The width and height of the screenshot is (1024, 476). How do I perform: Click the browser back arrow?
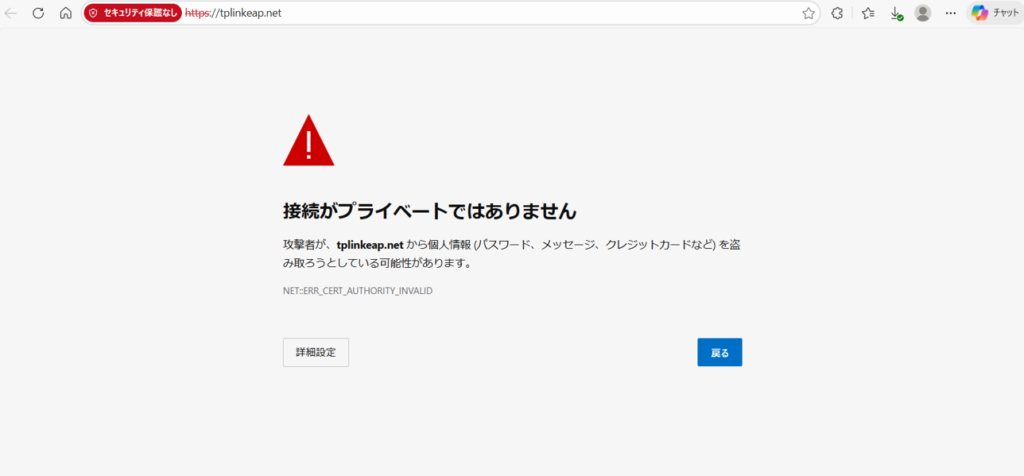coord(12,13)
